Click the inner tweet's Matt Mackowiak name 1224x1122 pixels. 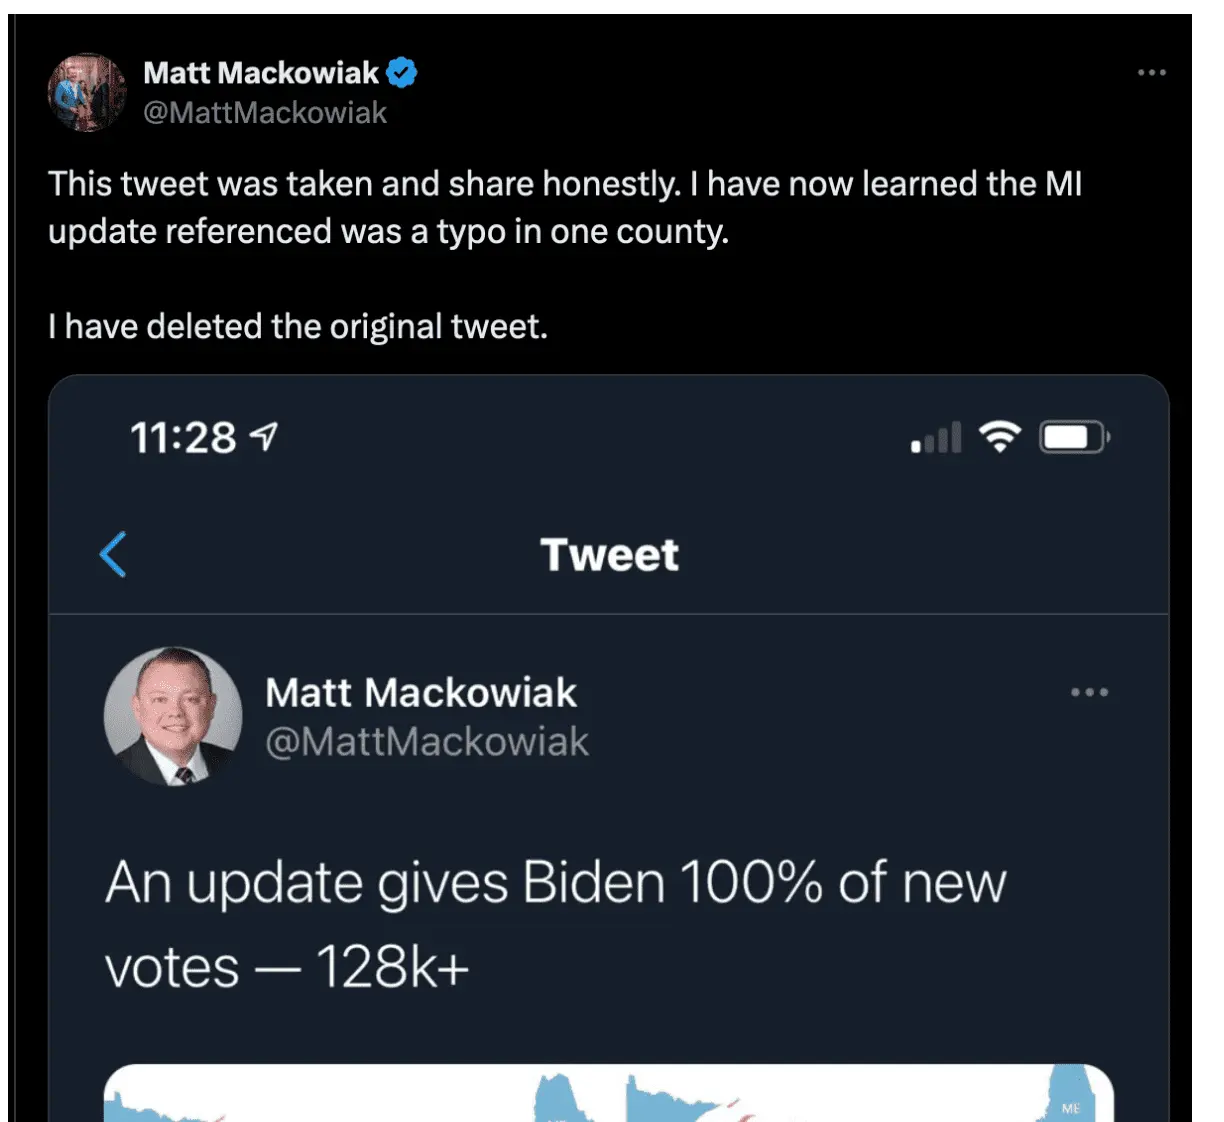pyautogui.click(x=421, y=692)
